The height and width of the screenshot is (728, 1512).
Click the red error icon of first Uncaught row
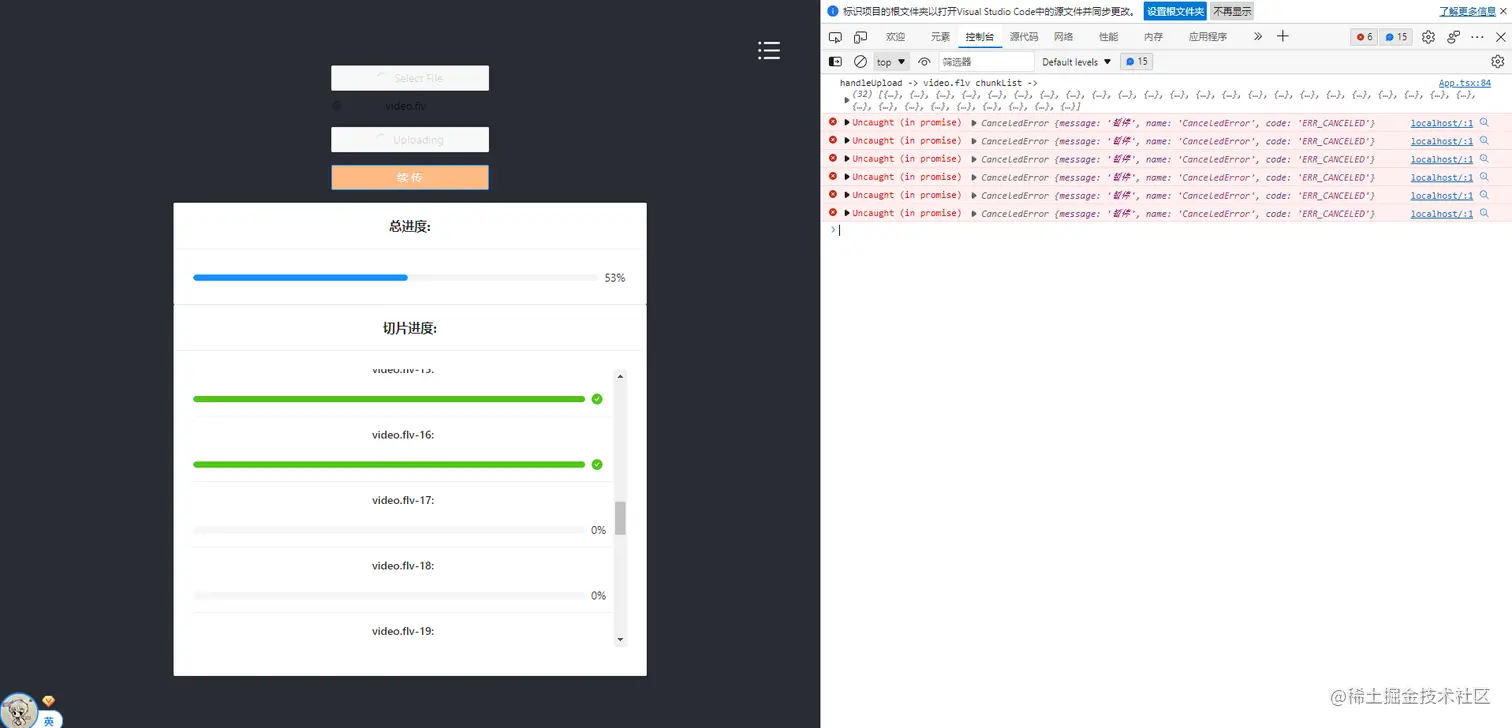tap(833, 122)
